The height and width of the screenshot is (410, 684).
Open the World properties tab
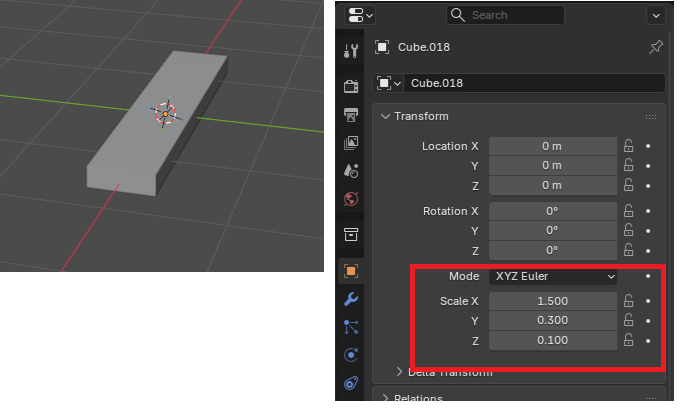click(x=351, y=199)
